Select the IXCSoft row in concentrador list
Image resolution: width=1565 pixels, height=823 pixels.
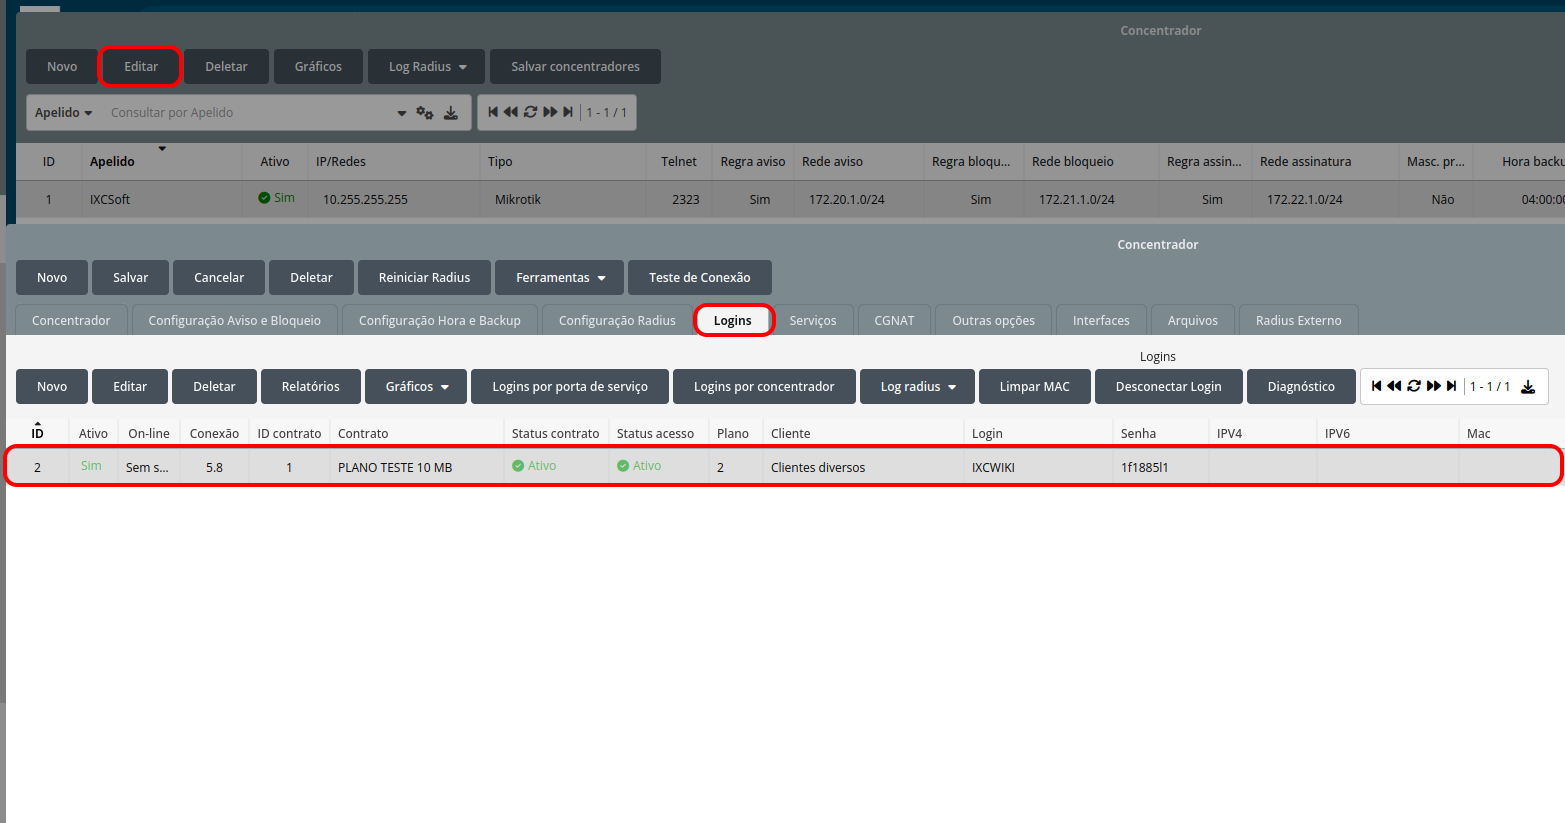(790, 199)
